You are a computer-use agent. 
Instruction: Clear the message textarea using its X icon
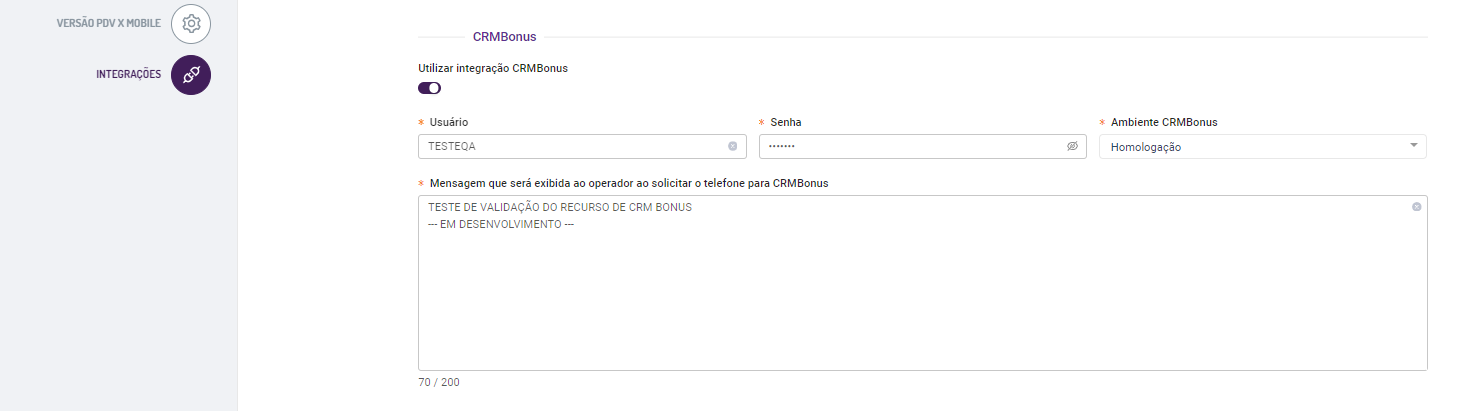point(1416,207)
